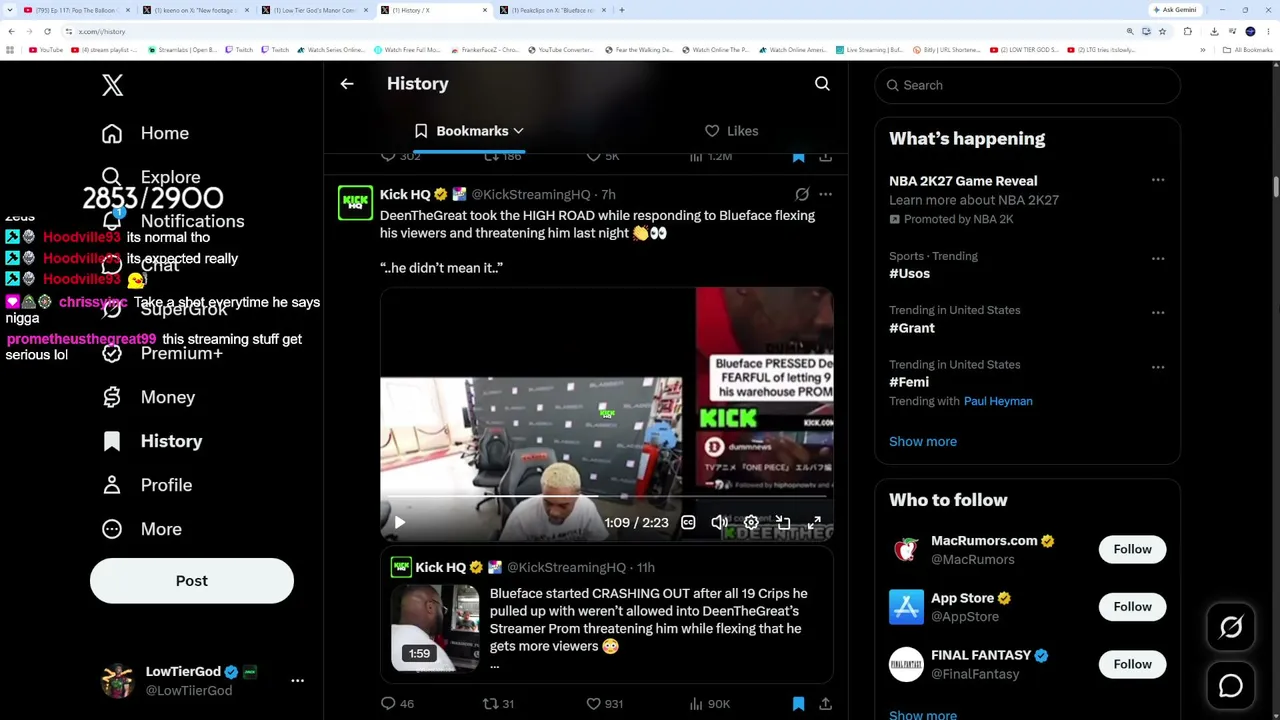Image resolution: width=1280 pixels, height=720 pixels.
Task: Follow MacRumors.com
Action: (1132, 549)
